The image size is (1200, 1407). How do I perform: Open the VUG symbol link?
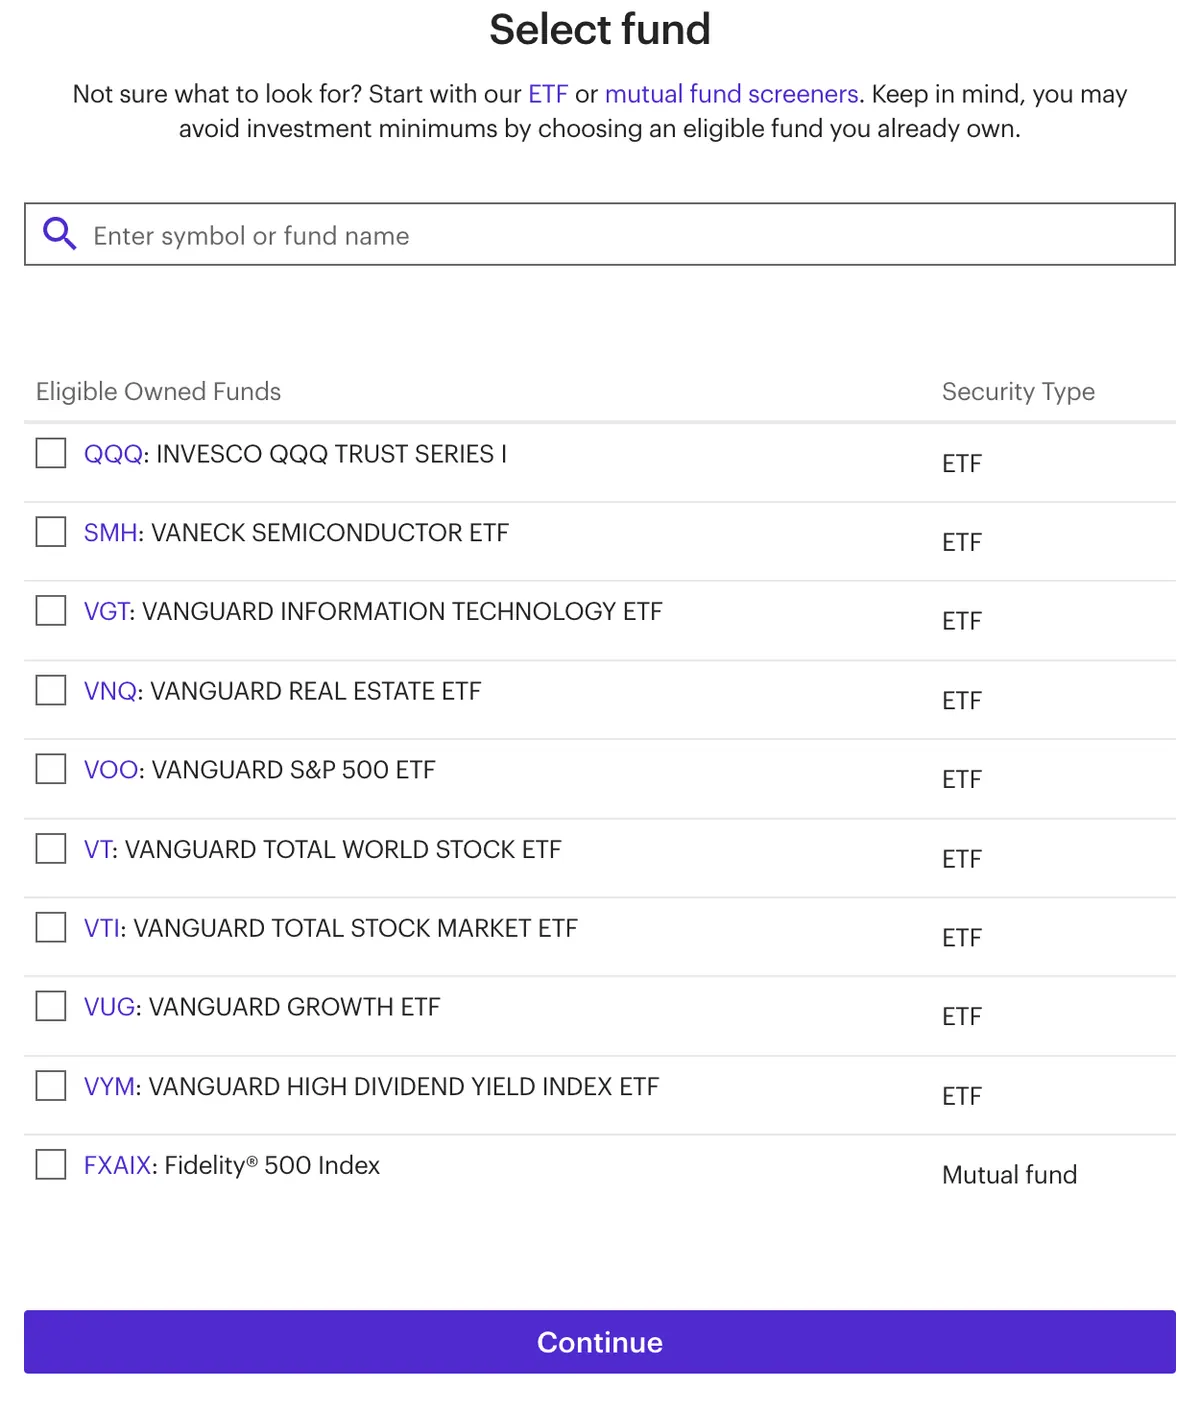pyautogui.click(x=109, y=1007)
